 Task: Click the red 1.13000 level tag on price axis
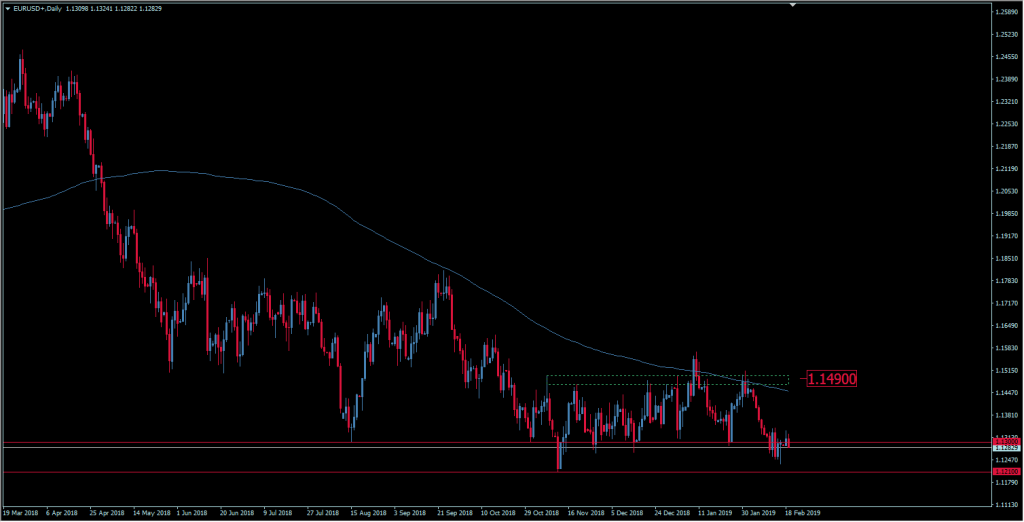pos(1006,442)
